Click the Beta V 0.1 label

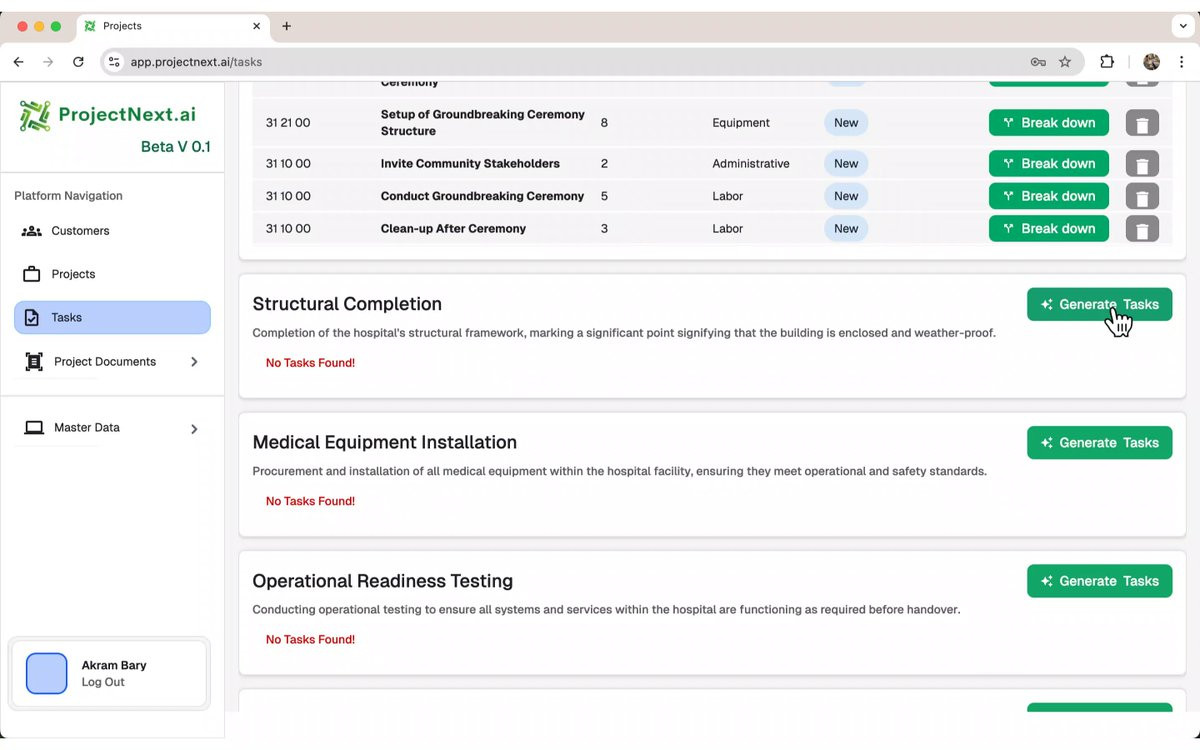[175, 147]
